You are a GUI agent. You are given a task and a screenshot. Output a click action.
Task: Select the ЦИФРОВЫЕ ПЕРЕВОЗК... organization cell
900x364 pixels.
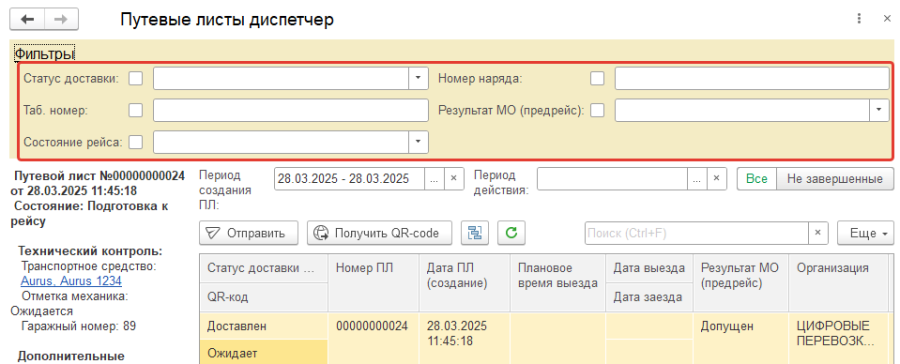839,339
